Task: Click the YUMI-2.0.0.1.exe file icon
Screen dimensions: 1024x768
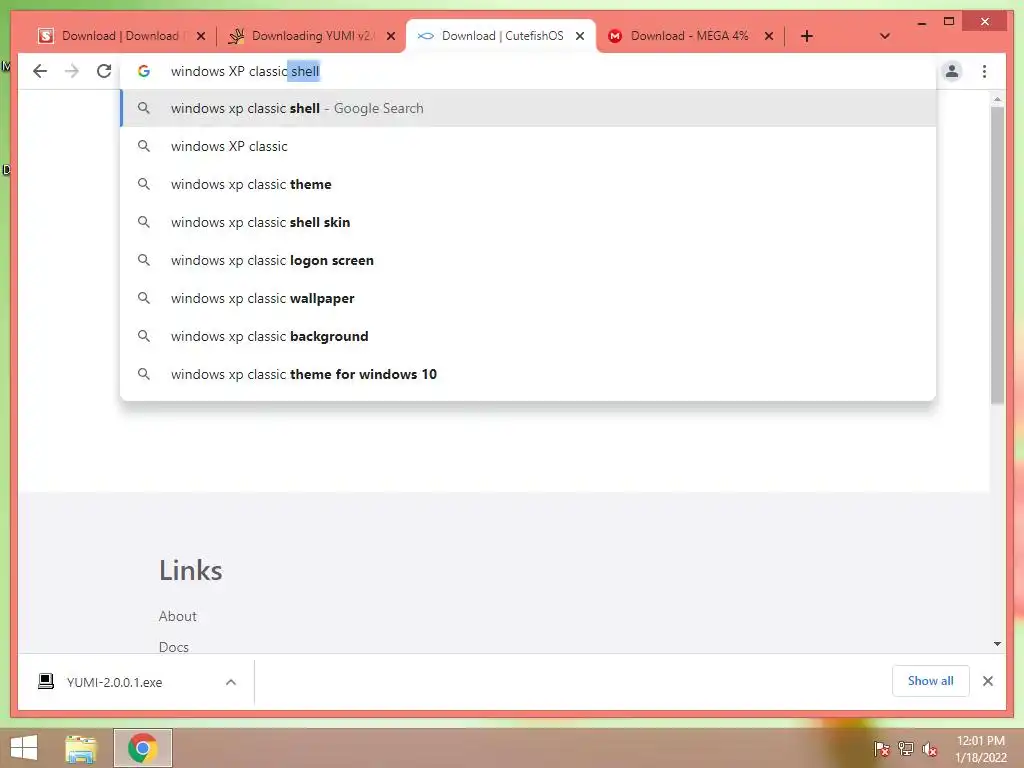Action: point(46,682)
